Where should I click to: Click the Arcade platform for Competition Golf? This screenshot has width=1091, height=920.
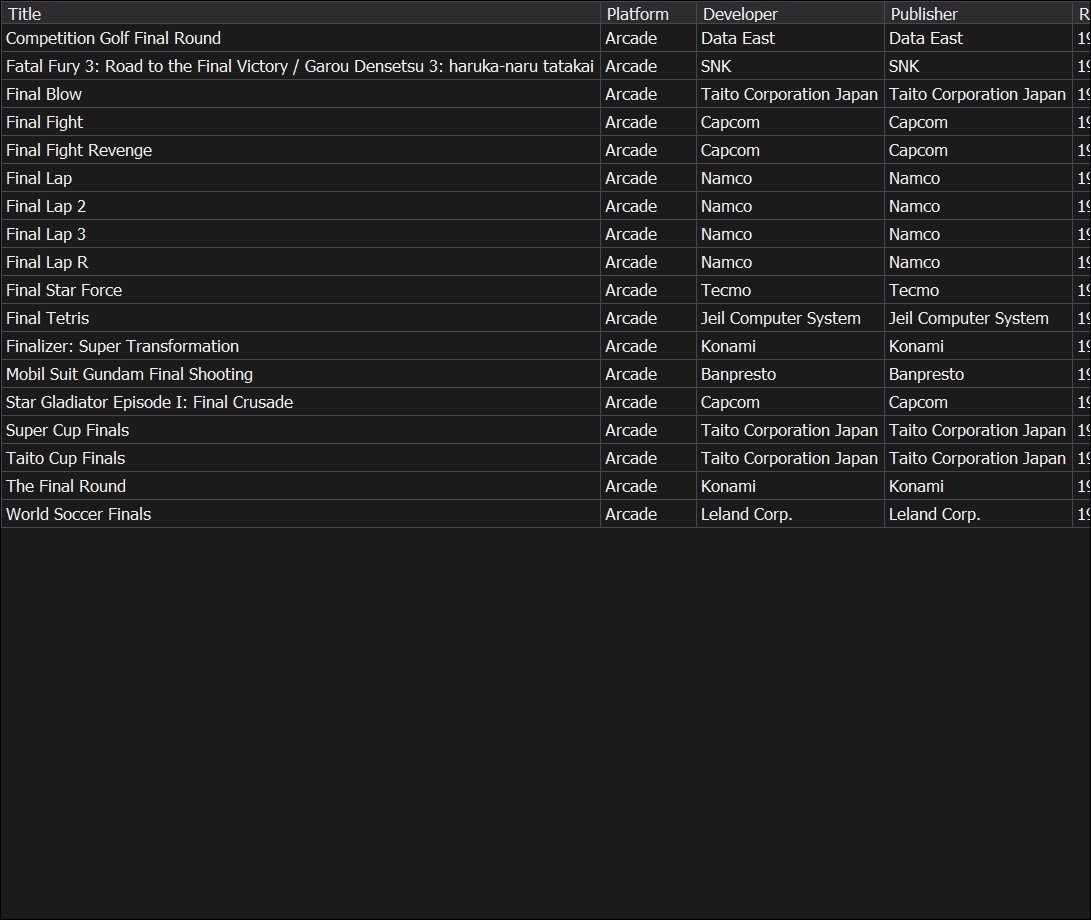[x=630, y=38]
